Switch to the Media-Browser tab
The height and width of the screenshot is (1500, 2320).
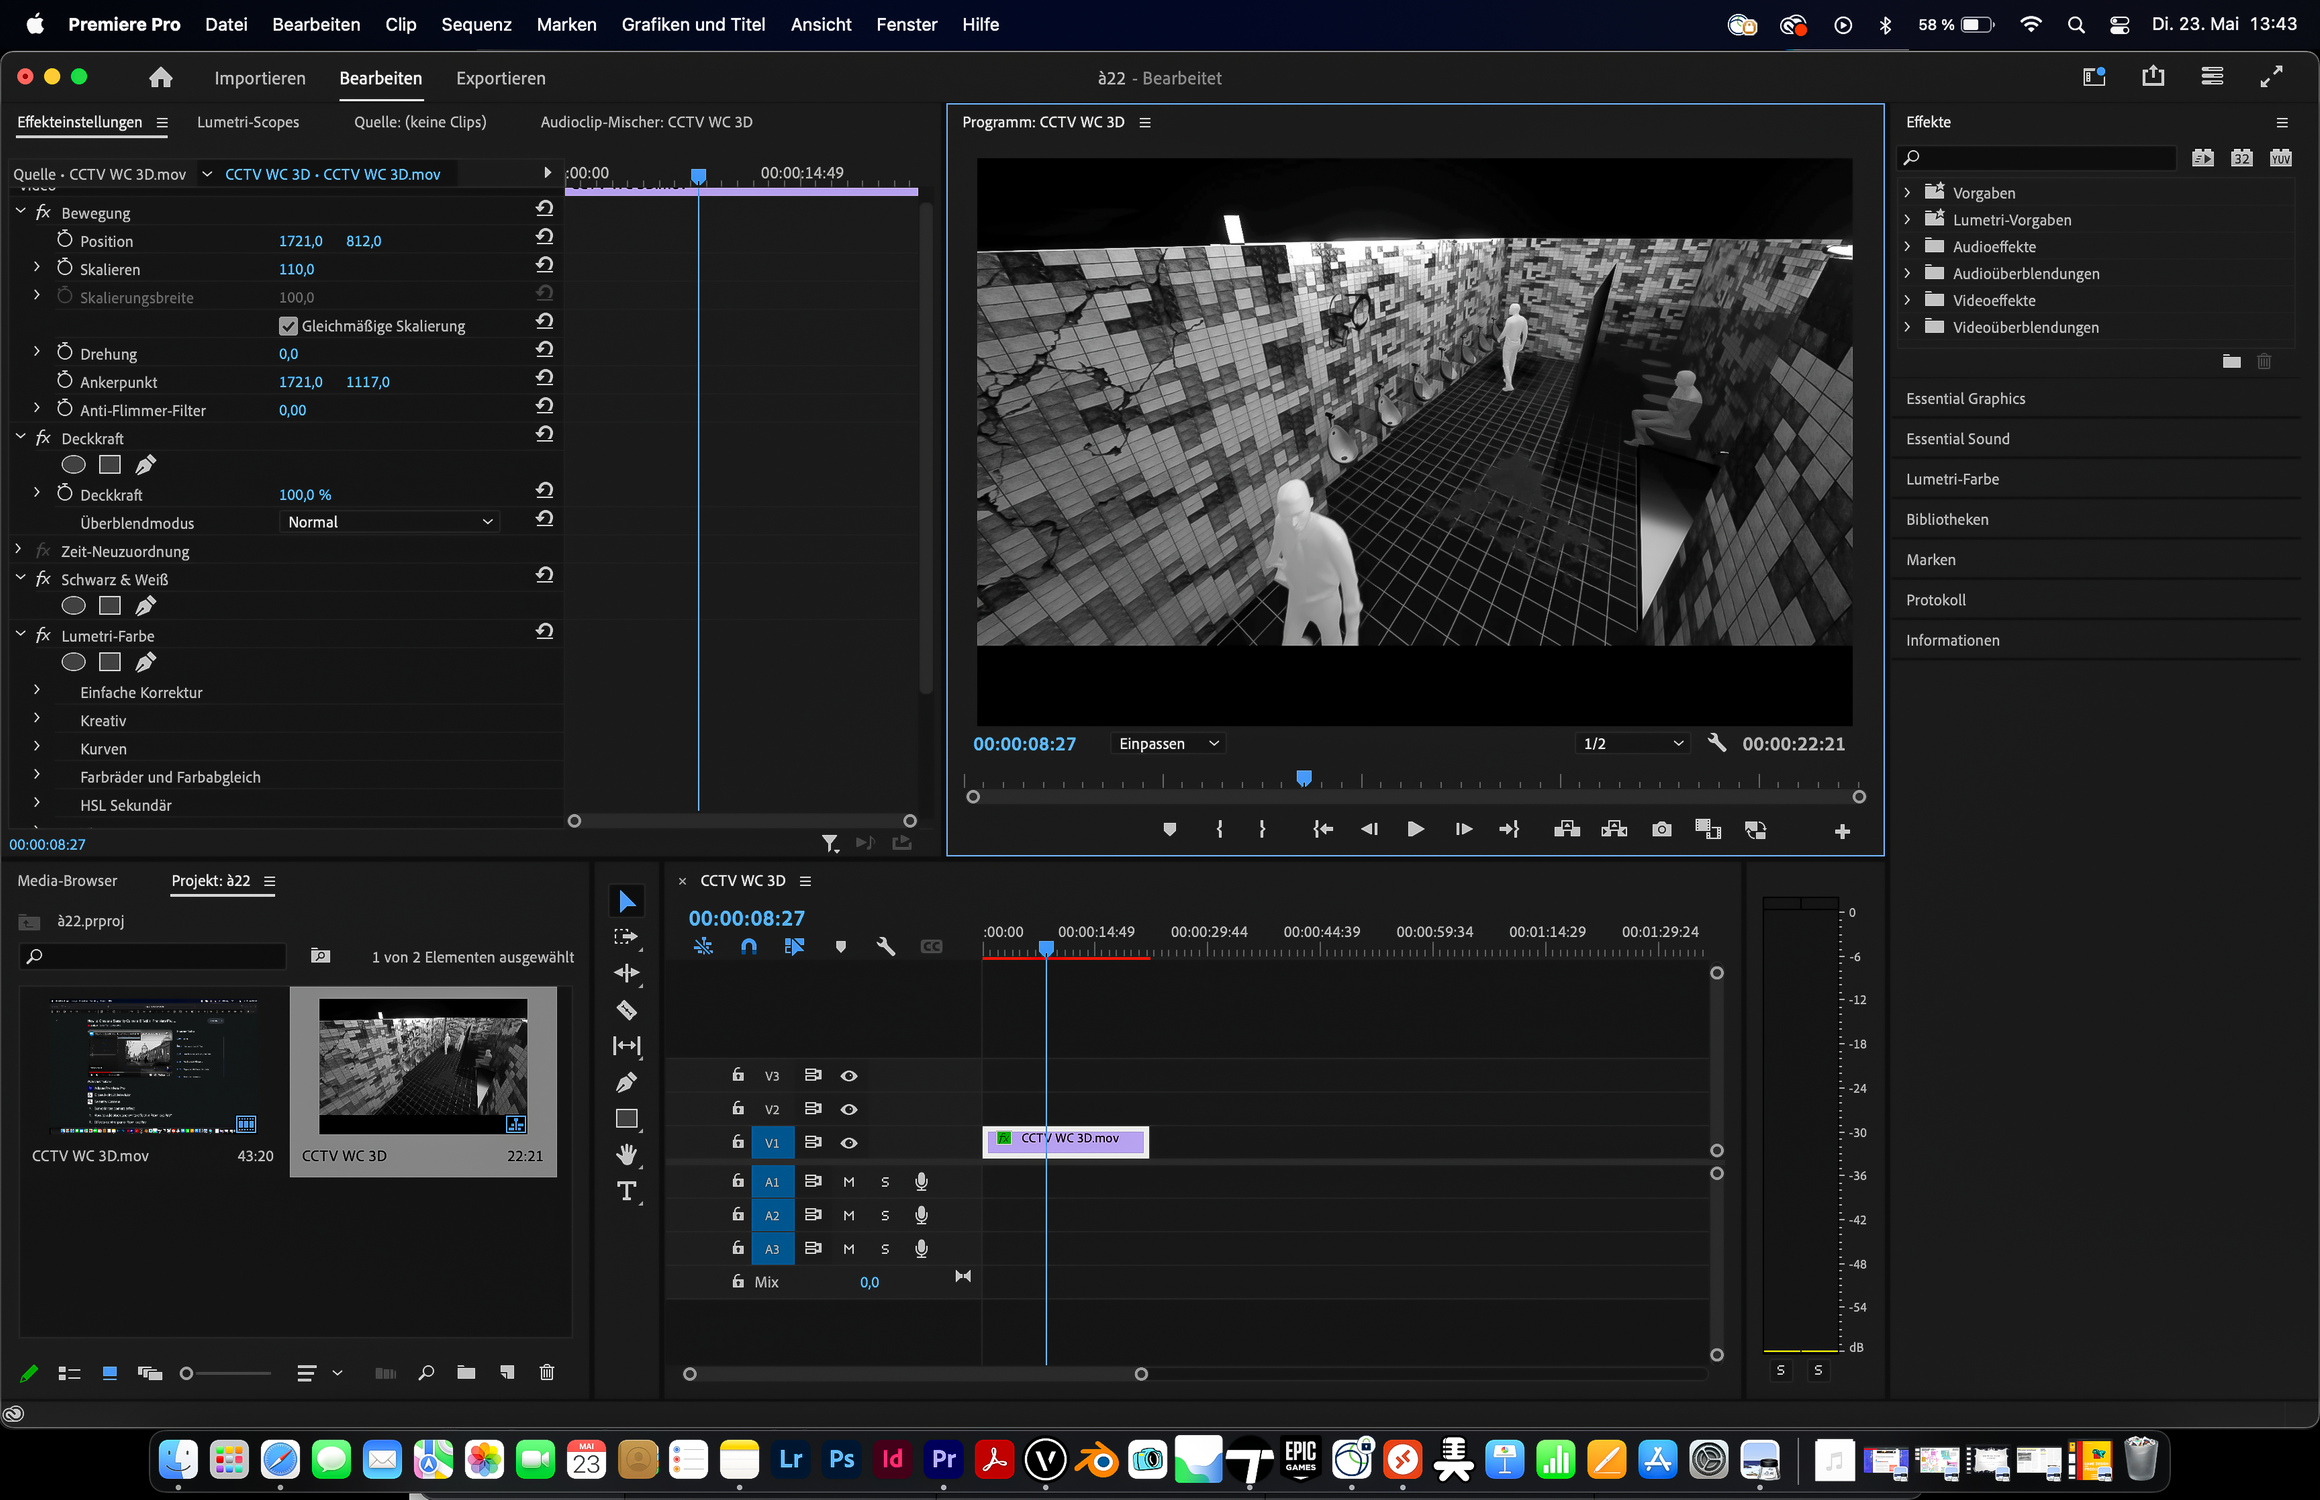pyautogui.click(x=67, y=880)
